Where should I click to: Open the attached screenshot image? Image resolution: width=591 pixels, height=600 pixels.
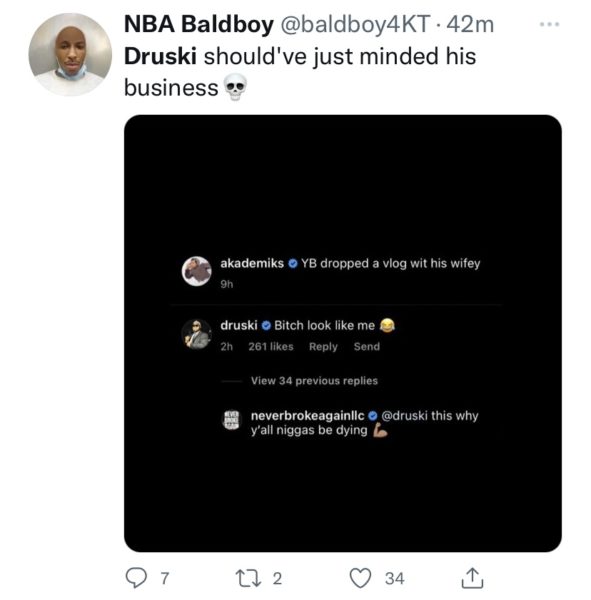coord(343,333)
